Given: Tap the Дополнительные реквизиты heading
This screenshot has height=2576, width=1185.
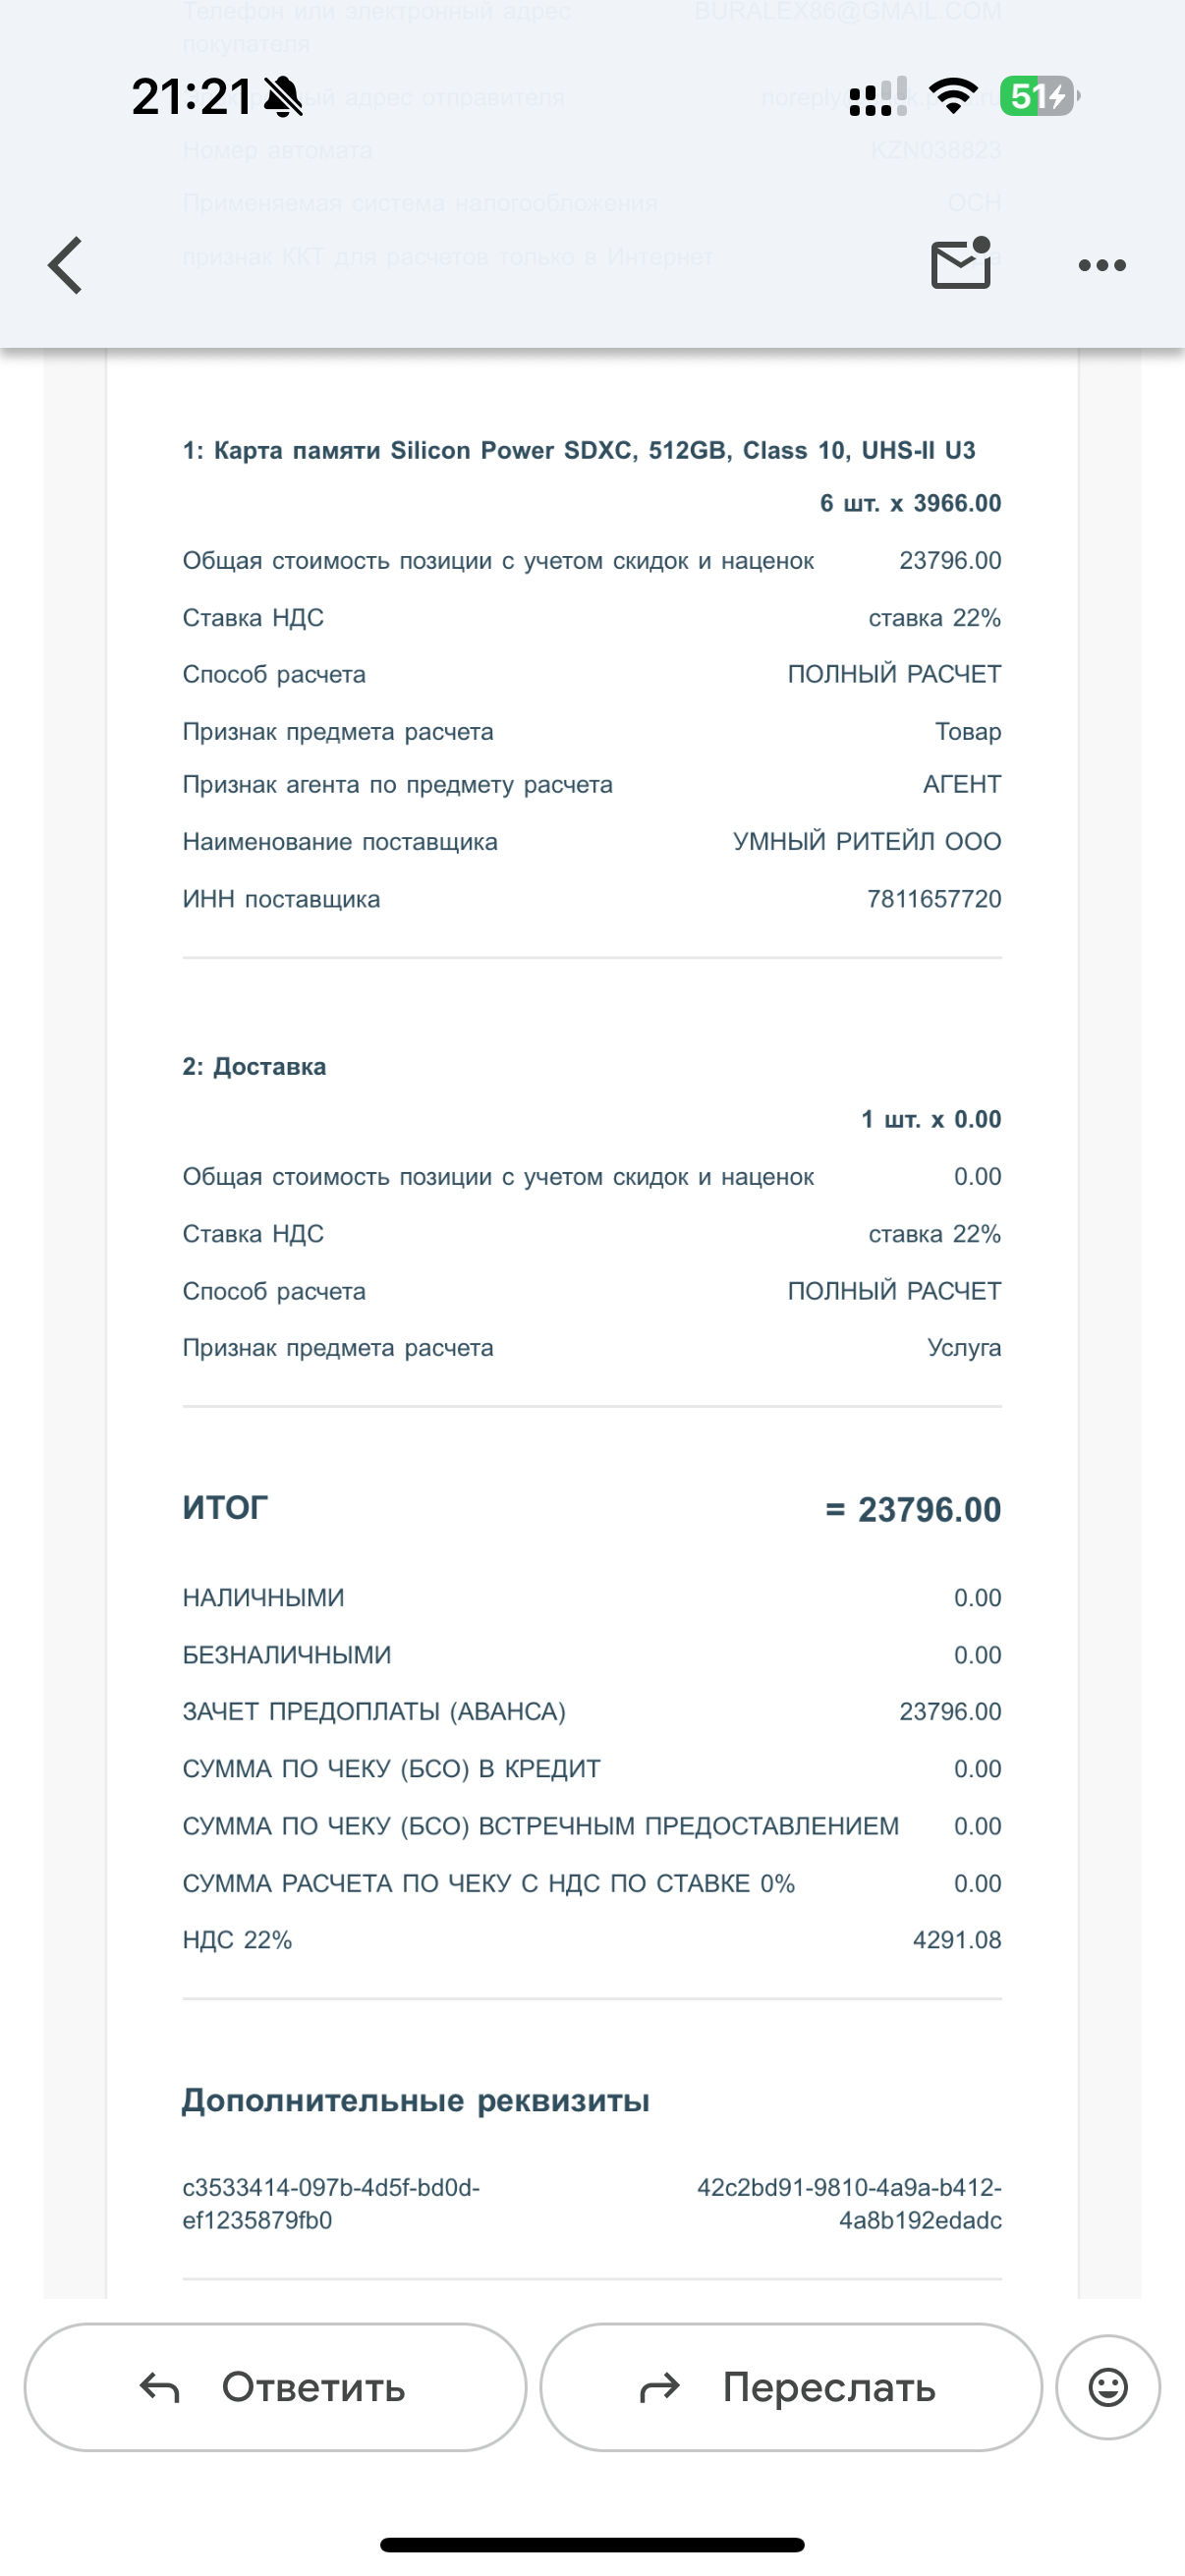Looking at the screenshot, I should pyautogui.click(x=415, y=2101).
